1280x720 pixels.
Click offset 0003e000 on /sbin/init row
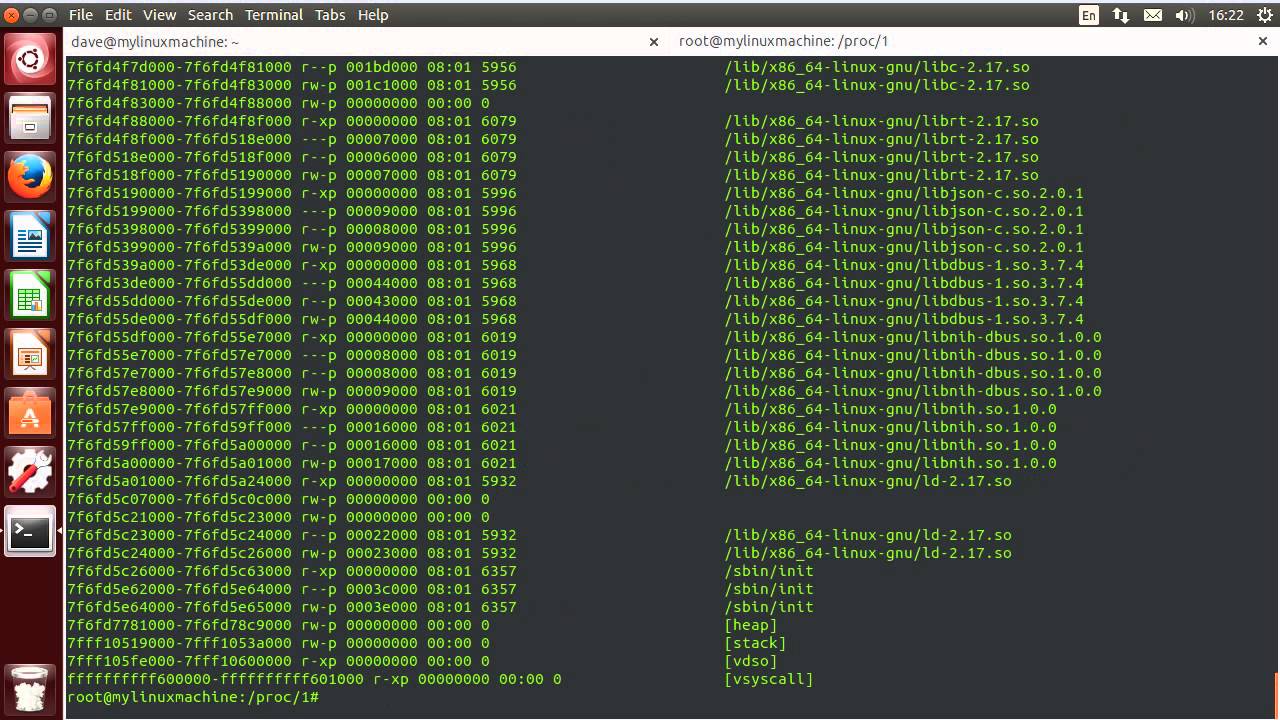pyautogui.click(x=382, y=607)
